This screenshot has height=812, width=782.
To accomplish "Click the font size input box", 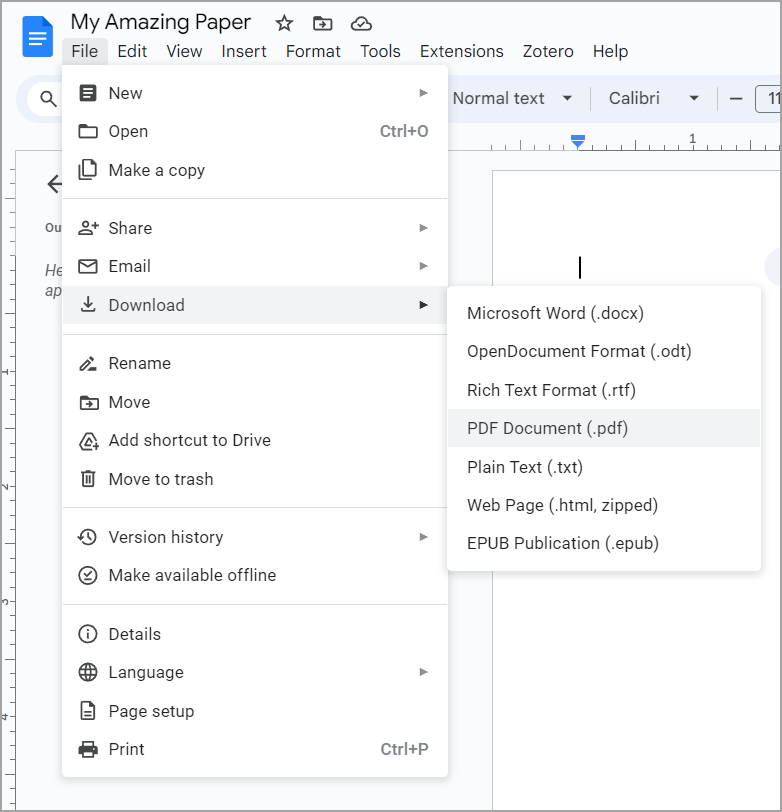I will 767,98.
